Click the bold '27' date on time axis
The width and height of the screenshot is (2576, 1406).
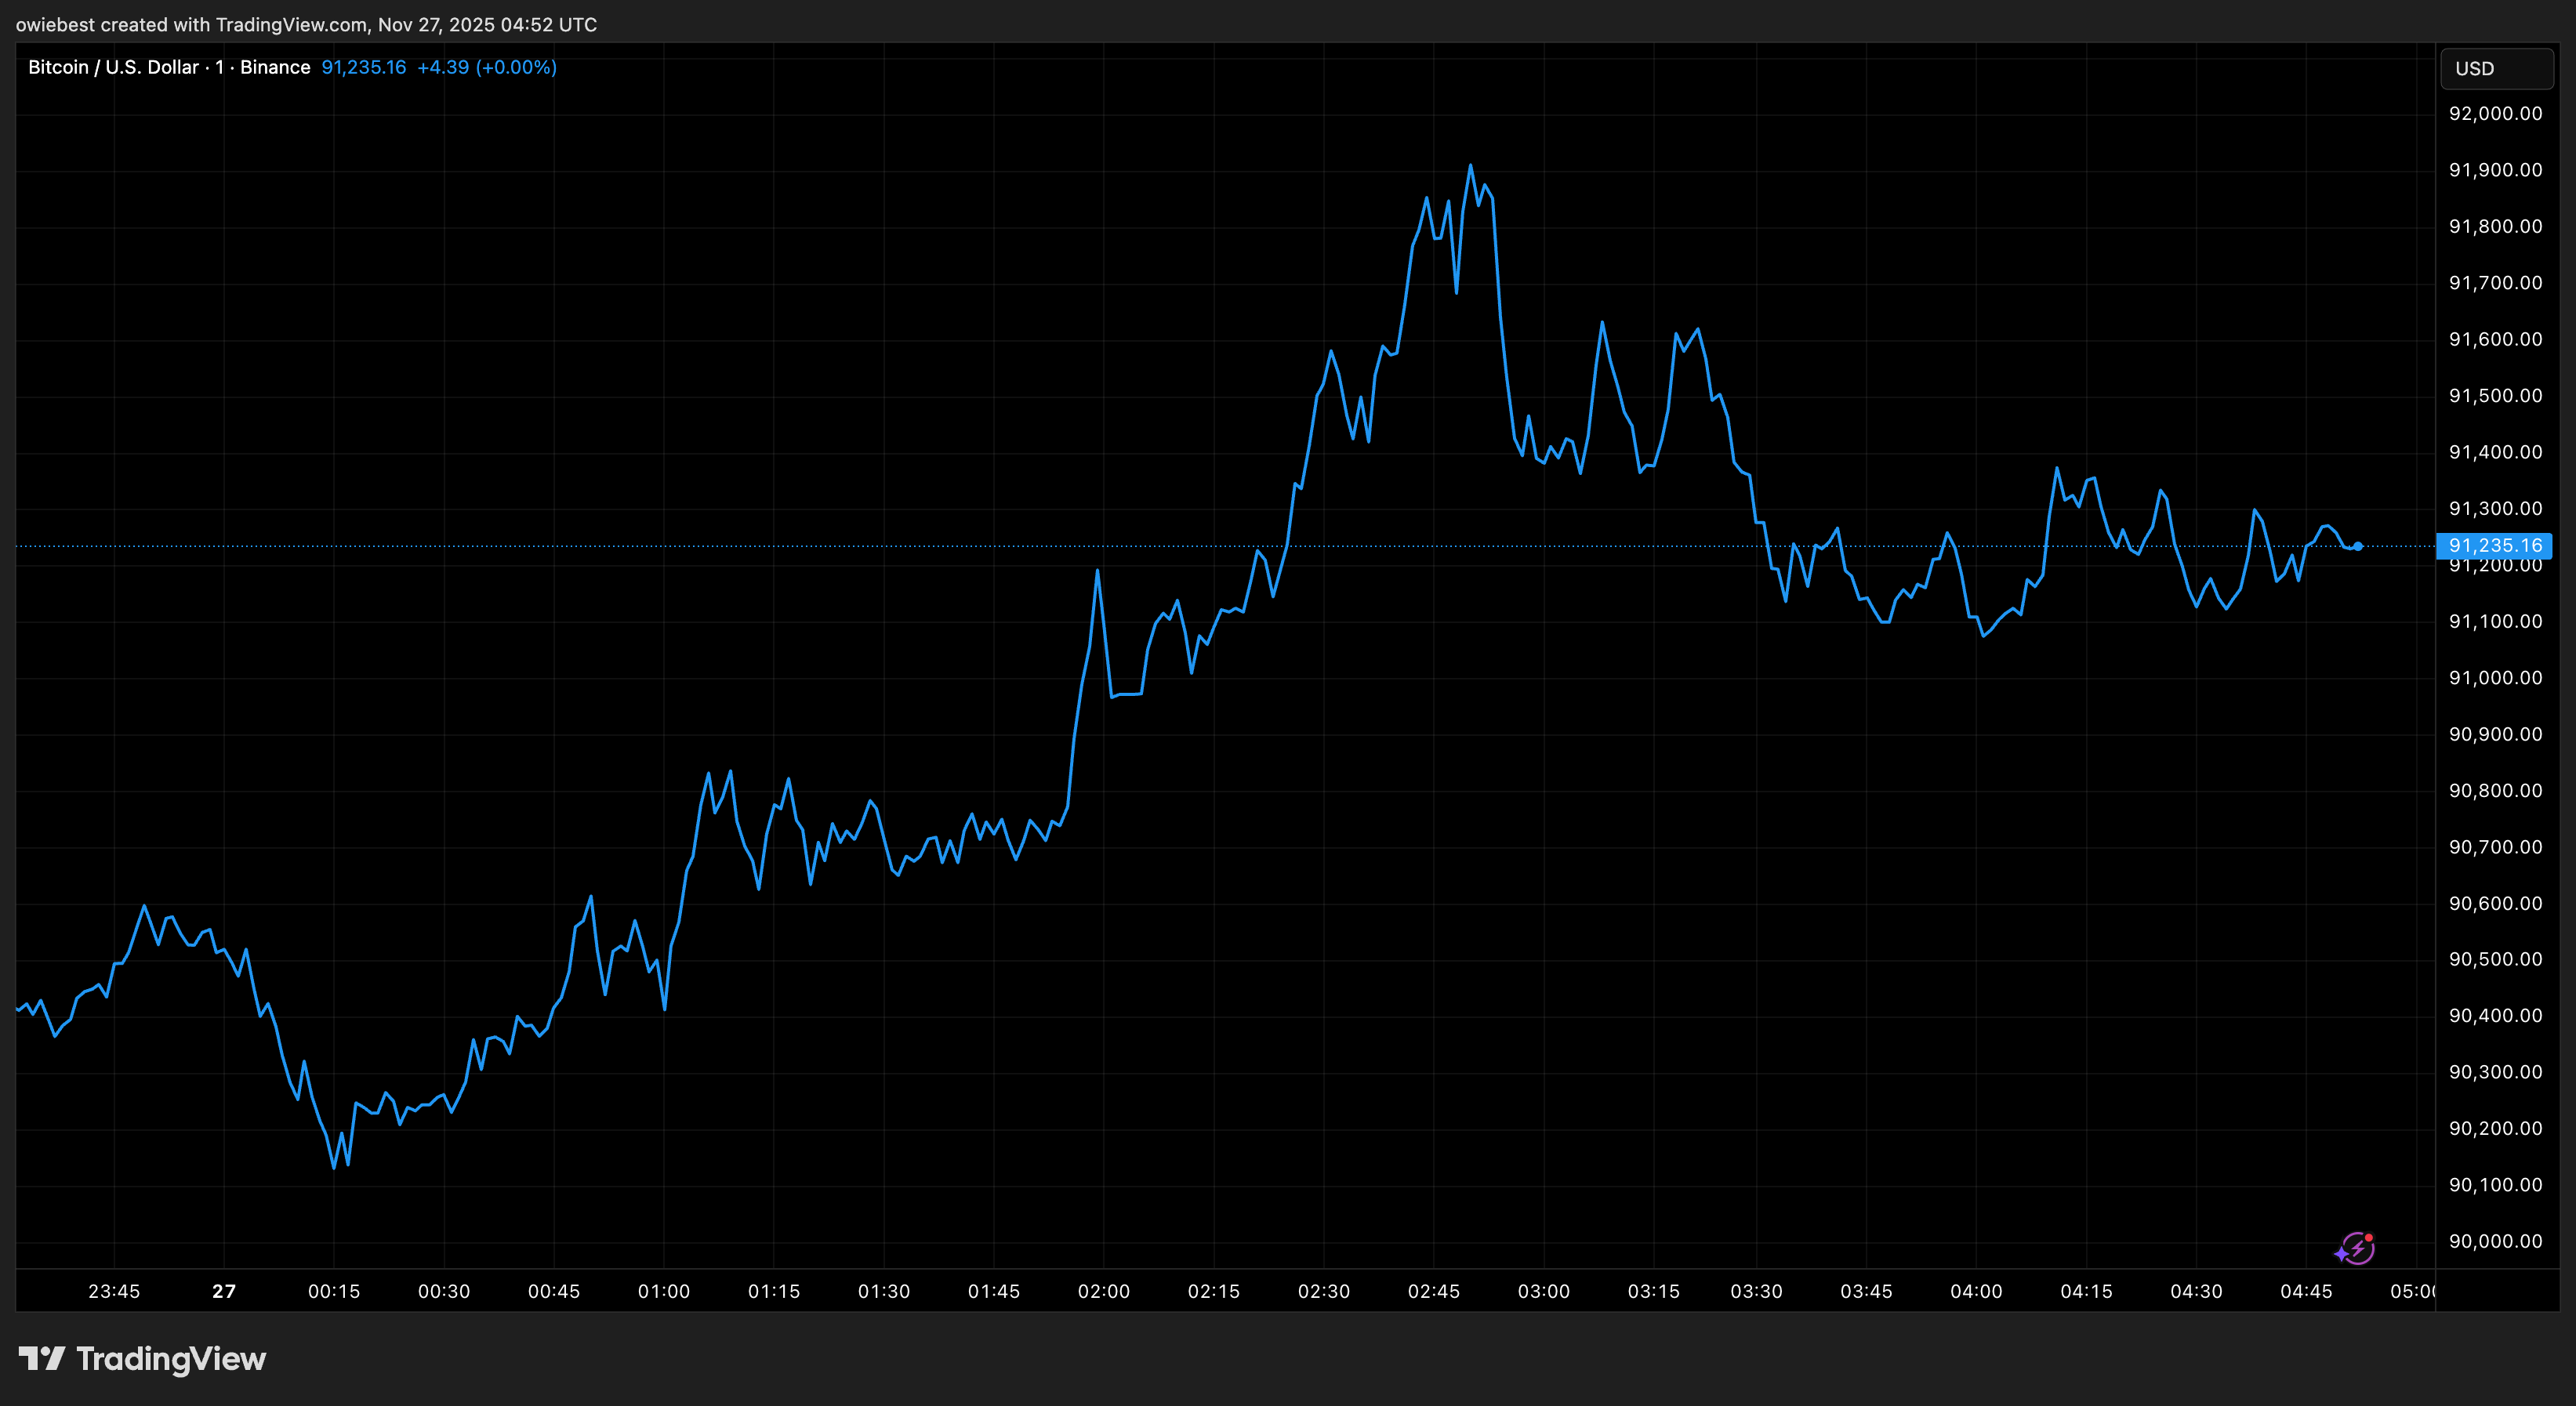pos(224,1291)
